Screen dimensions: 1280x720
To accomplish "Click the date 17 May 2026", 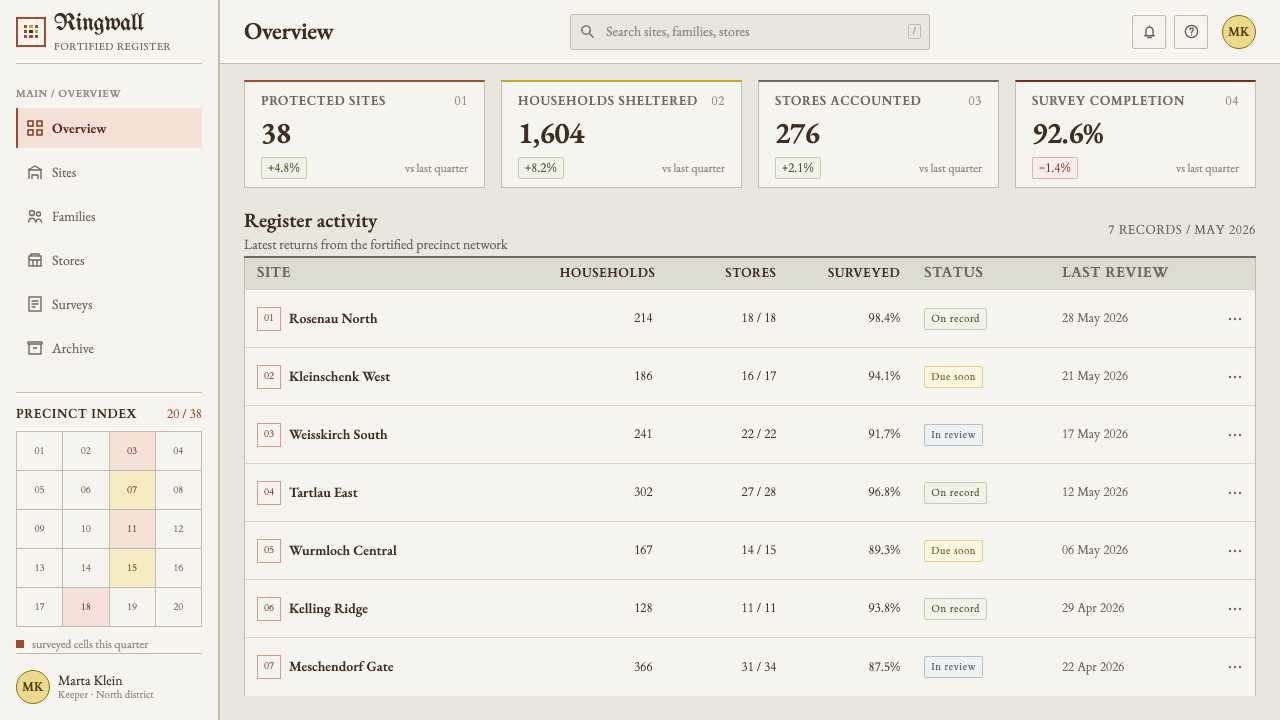I will click(x=1095, y=435).
